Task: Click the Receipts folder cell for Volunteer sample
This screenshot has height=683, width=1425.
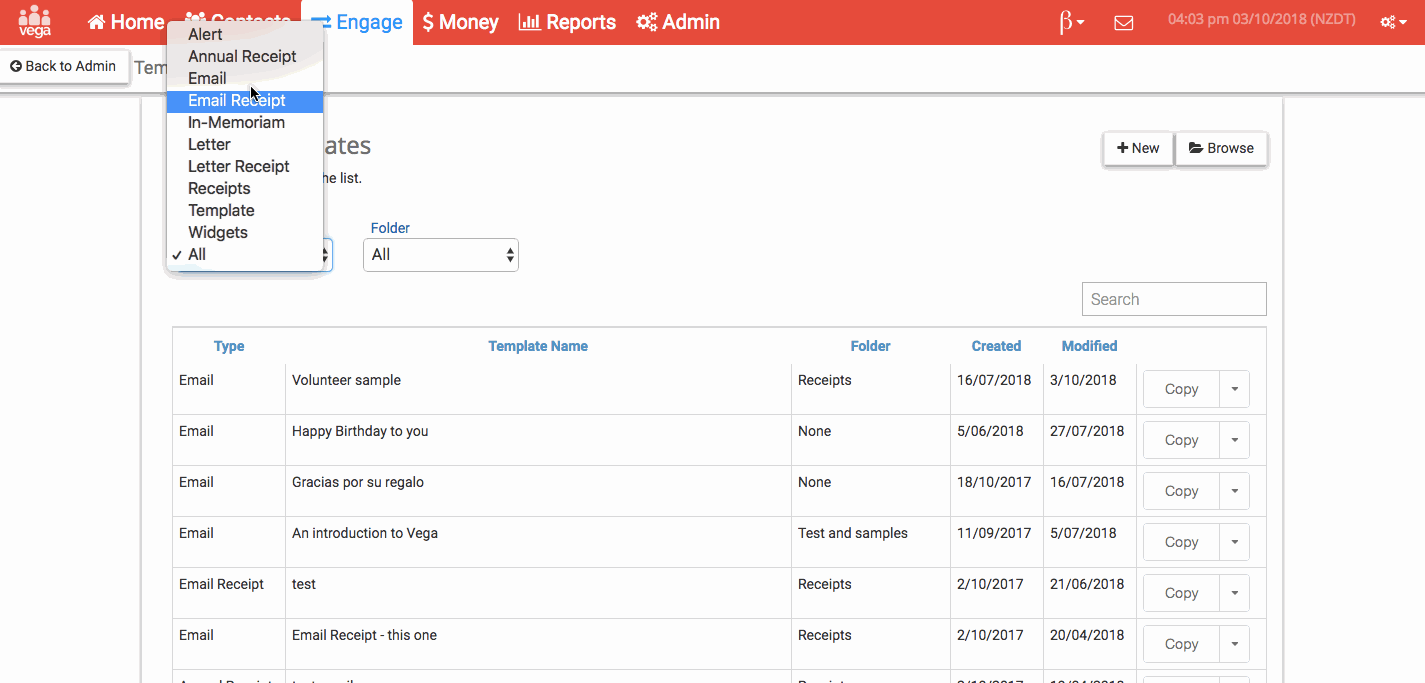Action: click(825, 380)
